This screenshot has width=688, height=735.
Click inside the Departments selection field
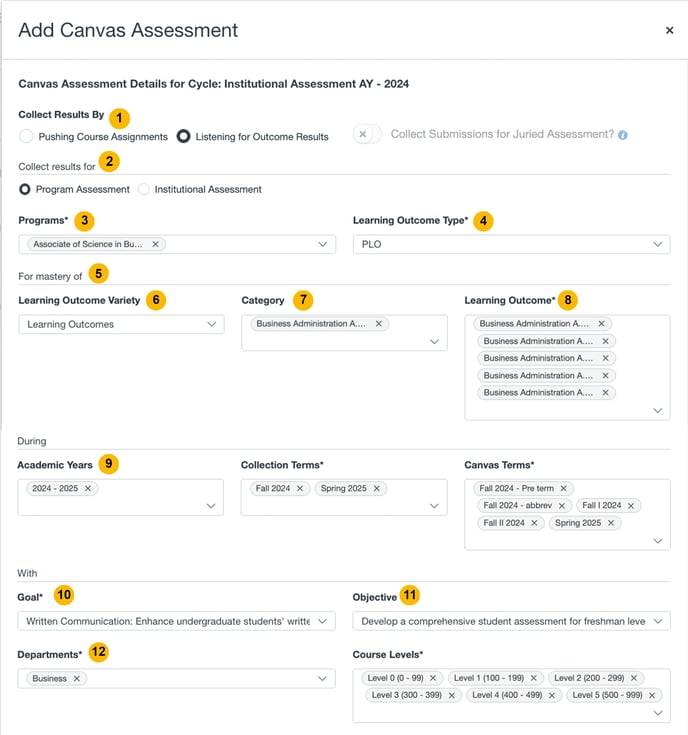point(176,678)
